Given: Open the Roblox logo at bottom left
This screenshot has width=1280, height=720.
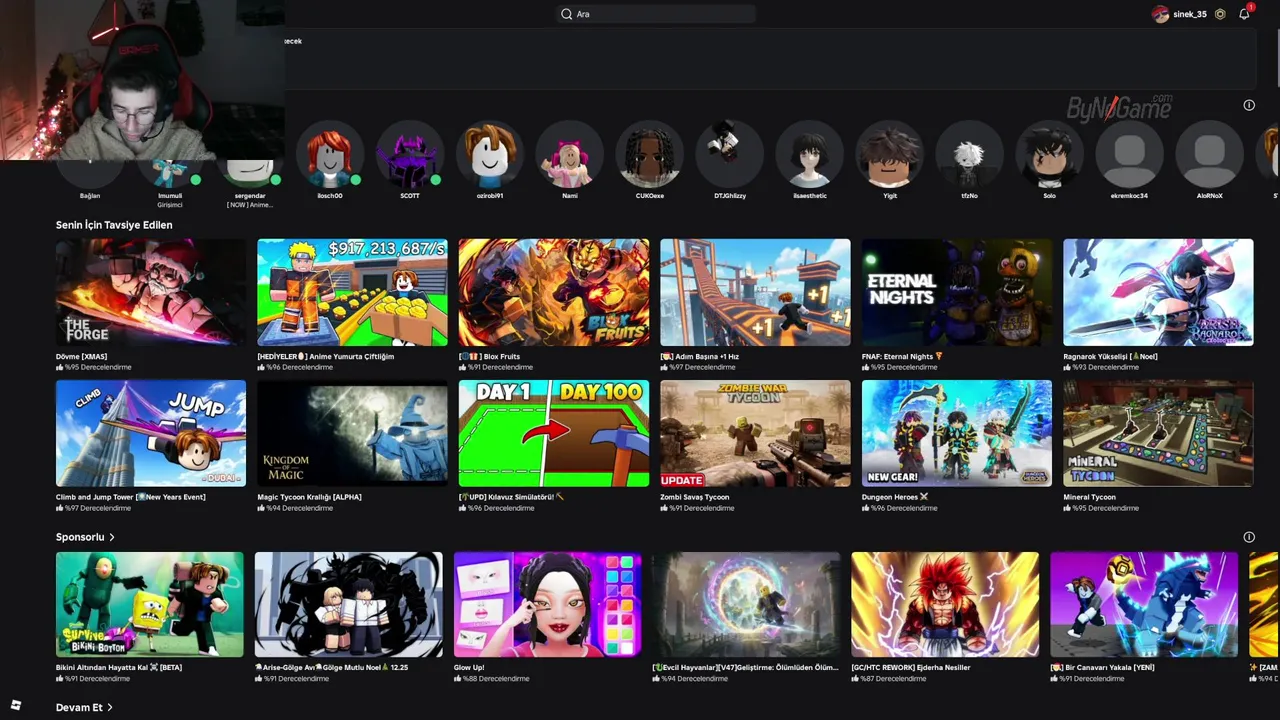Looking at the screenshot, I should pyautogui.click(x=16, y=704).
